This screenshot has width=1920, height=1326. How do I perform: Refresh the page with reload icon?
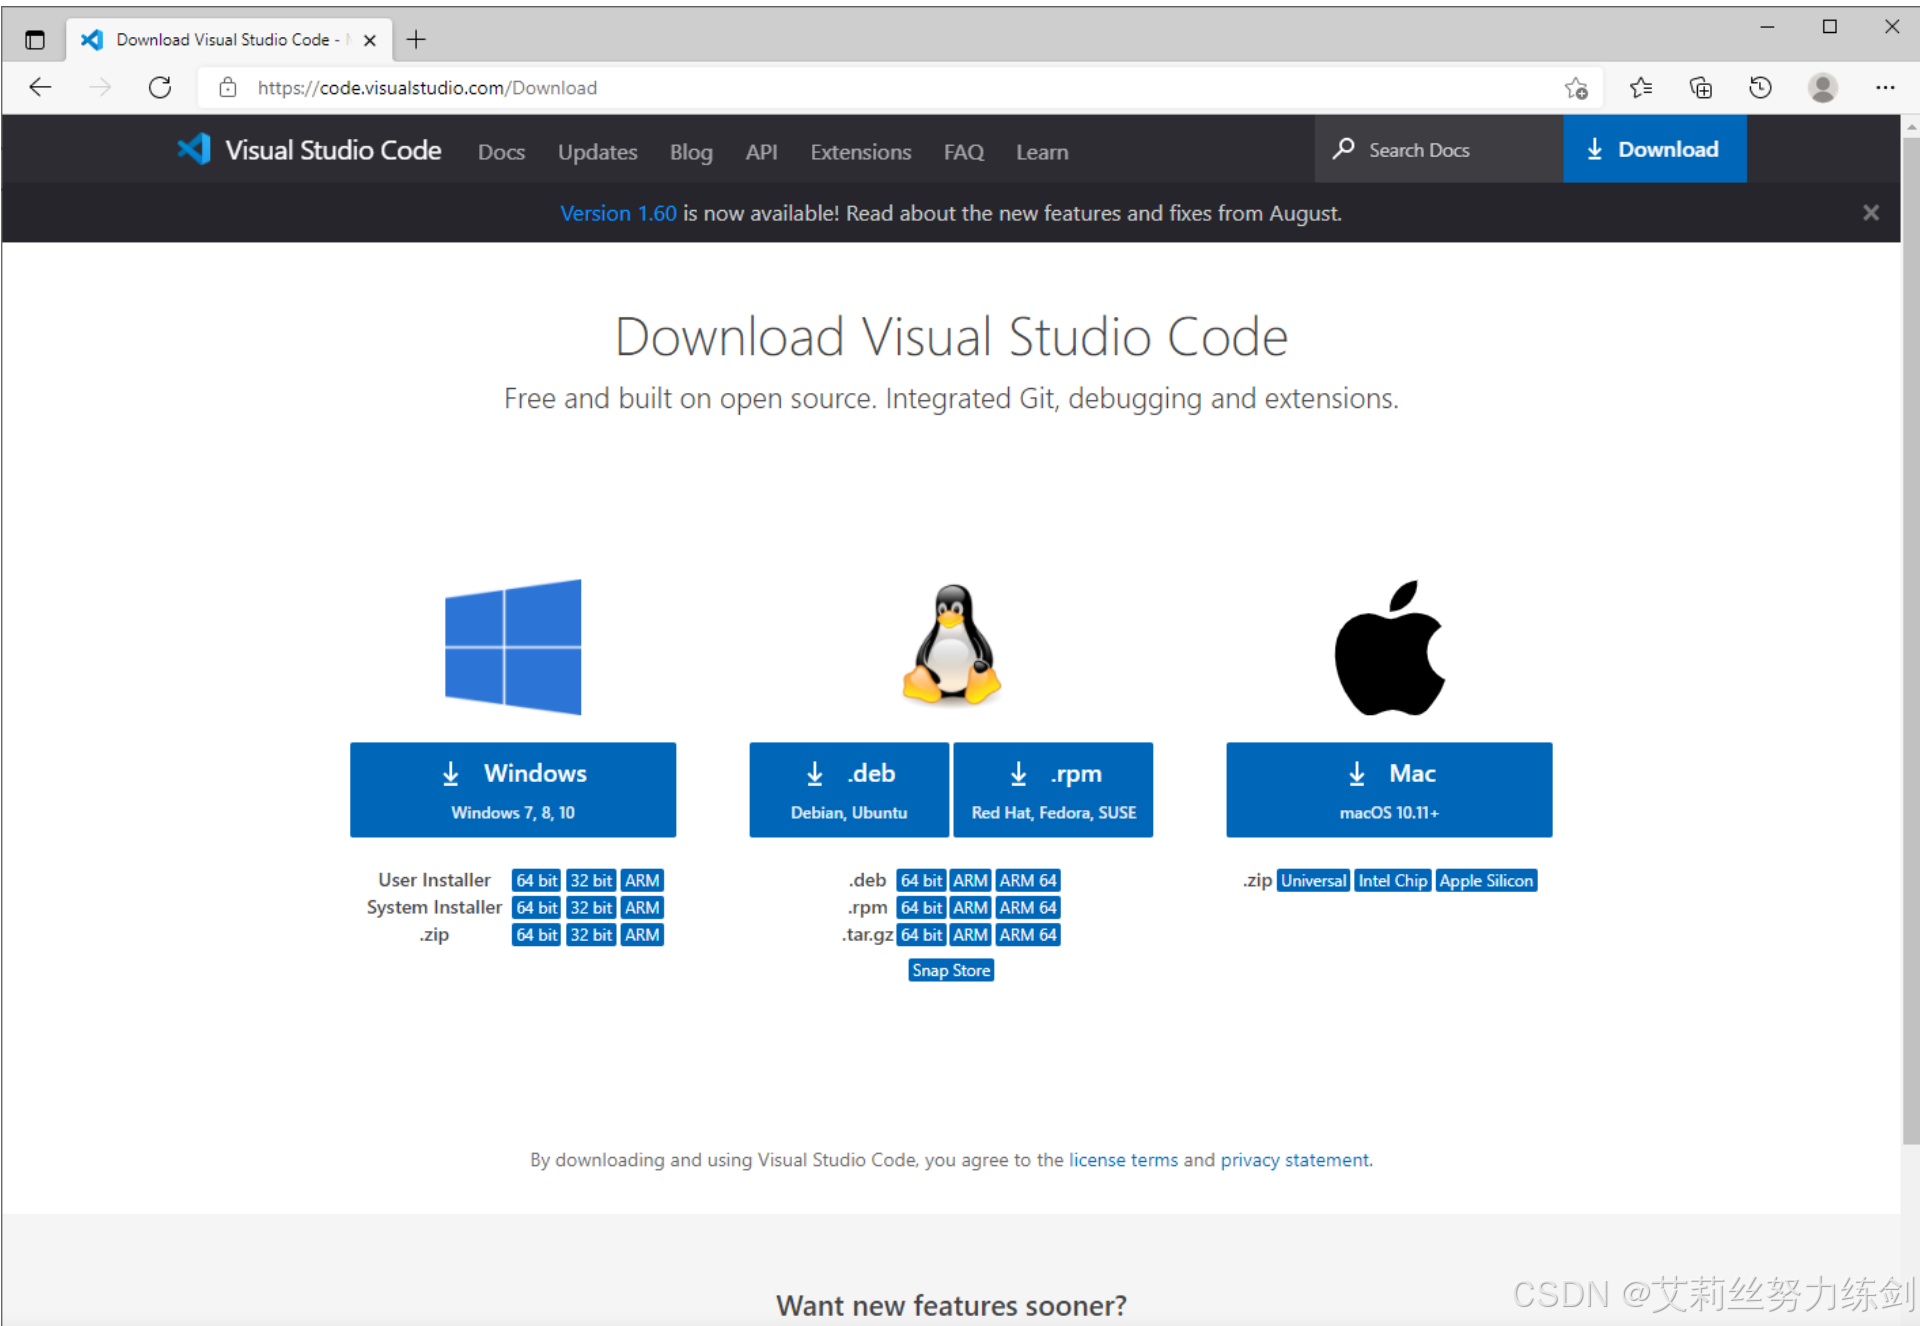160,88
